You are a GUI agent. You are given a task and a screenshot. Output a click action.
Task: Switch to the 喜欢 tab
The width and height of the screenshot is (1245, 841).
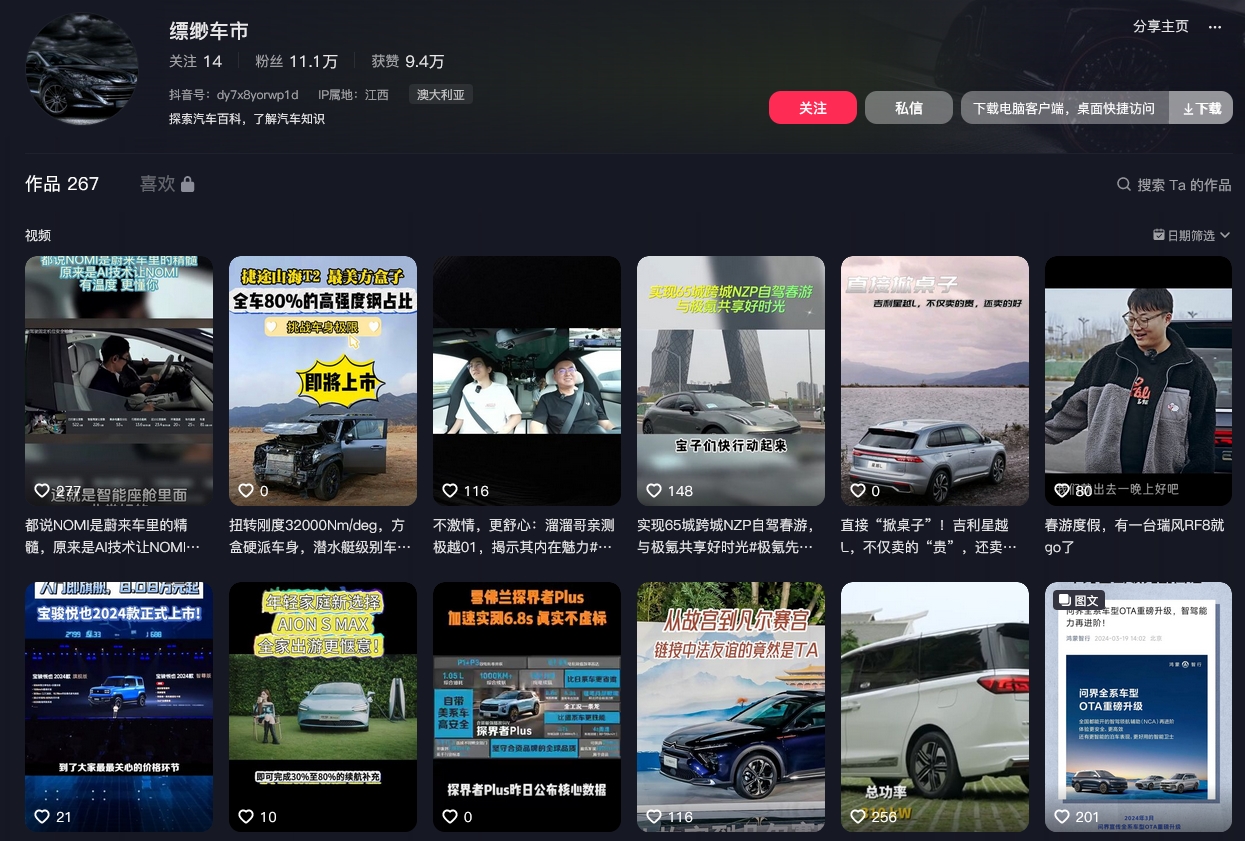click(x=157, y=184)
